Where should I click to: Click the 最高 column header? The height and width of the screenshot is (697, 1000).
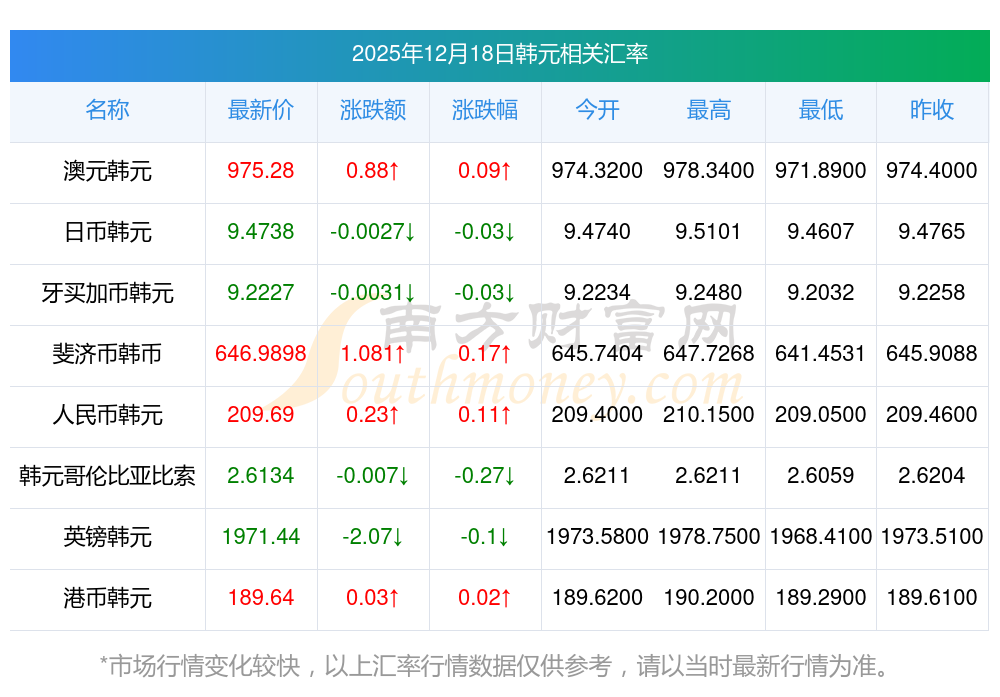tap(709, 110)
